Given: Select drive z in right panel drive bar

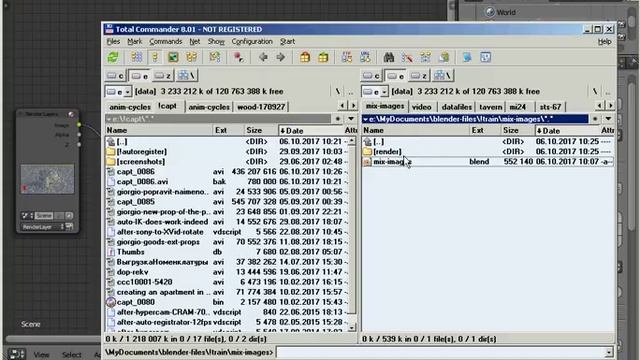Looking at the screenshot, I should click(x=419, y=76).
